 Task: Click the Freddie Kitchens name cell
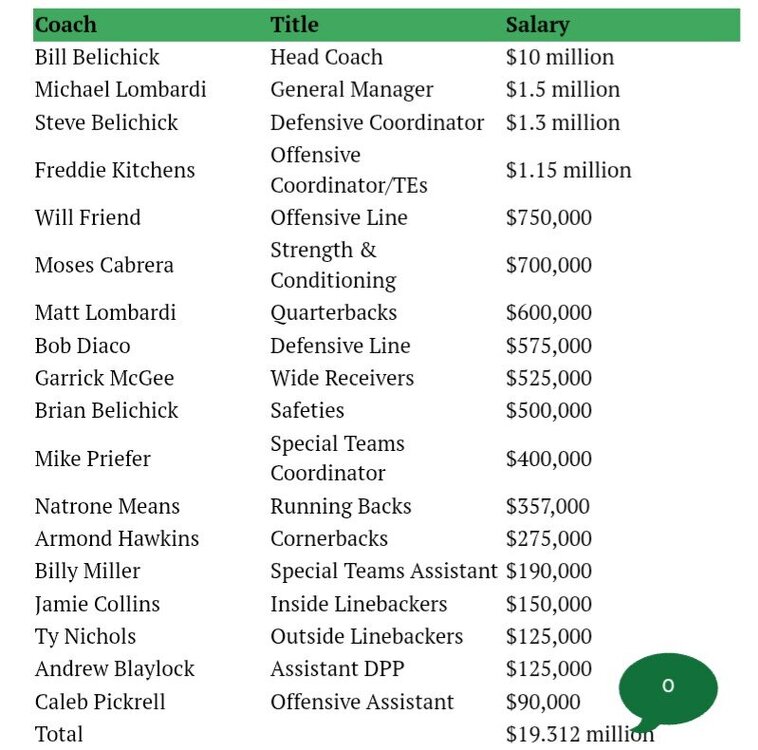point(115,170)
